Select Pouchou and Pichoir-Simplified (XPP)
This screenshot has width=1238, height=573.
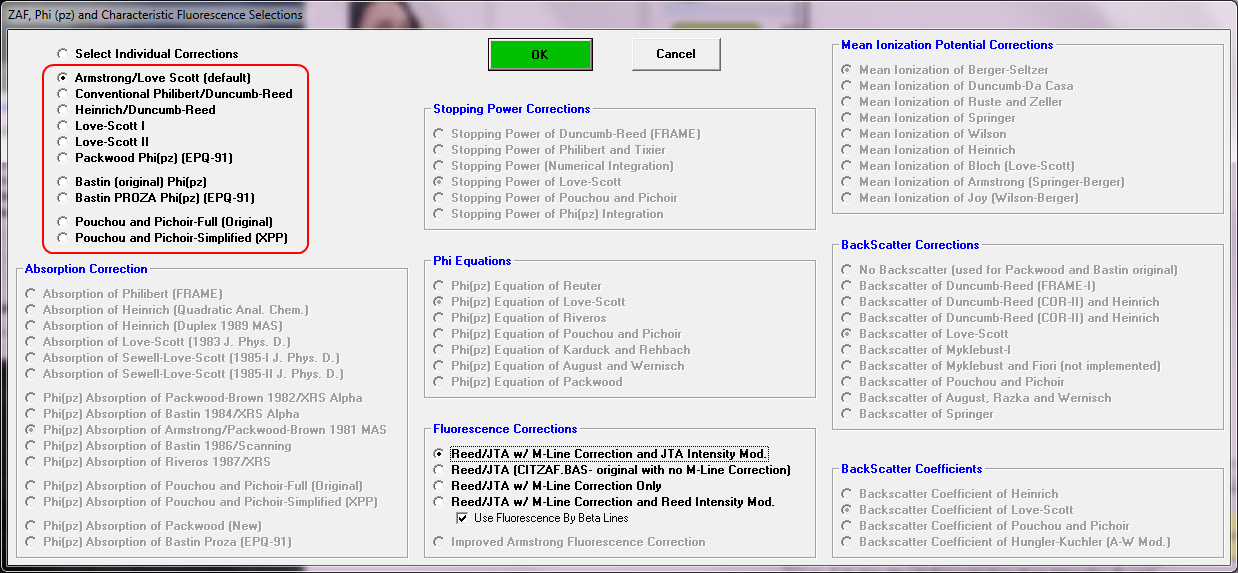pos(64,238)
